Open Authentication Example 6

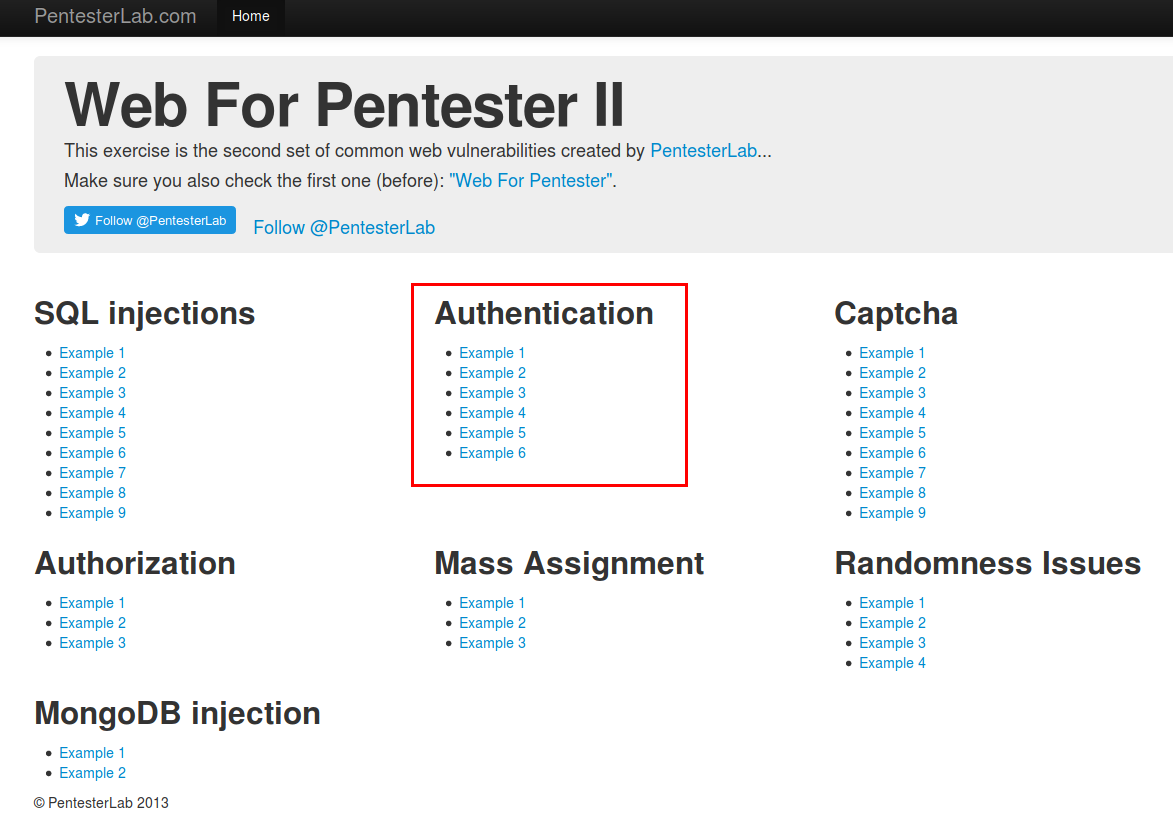tap(492, 452)
